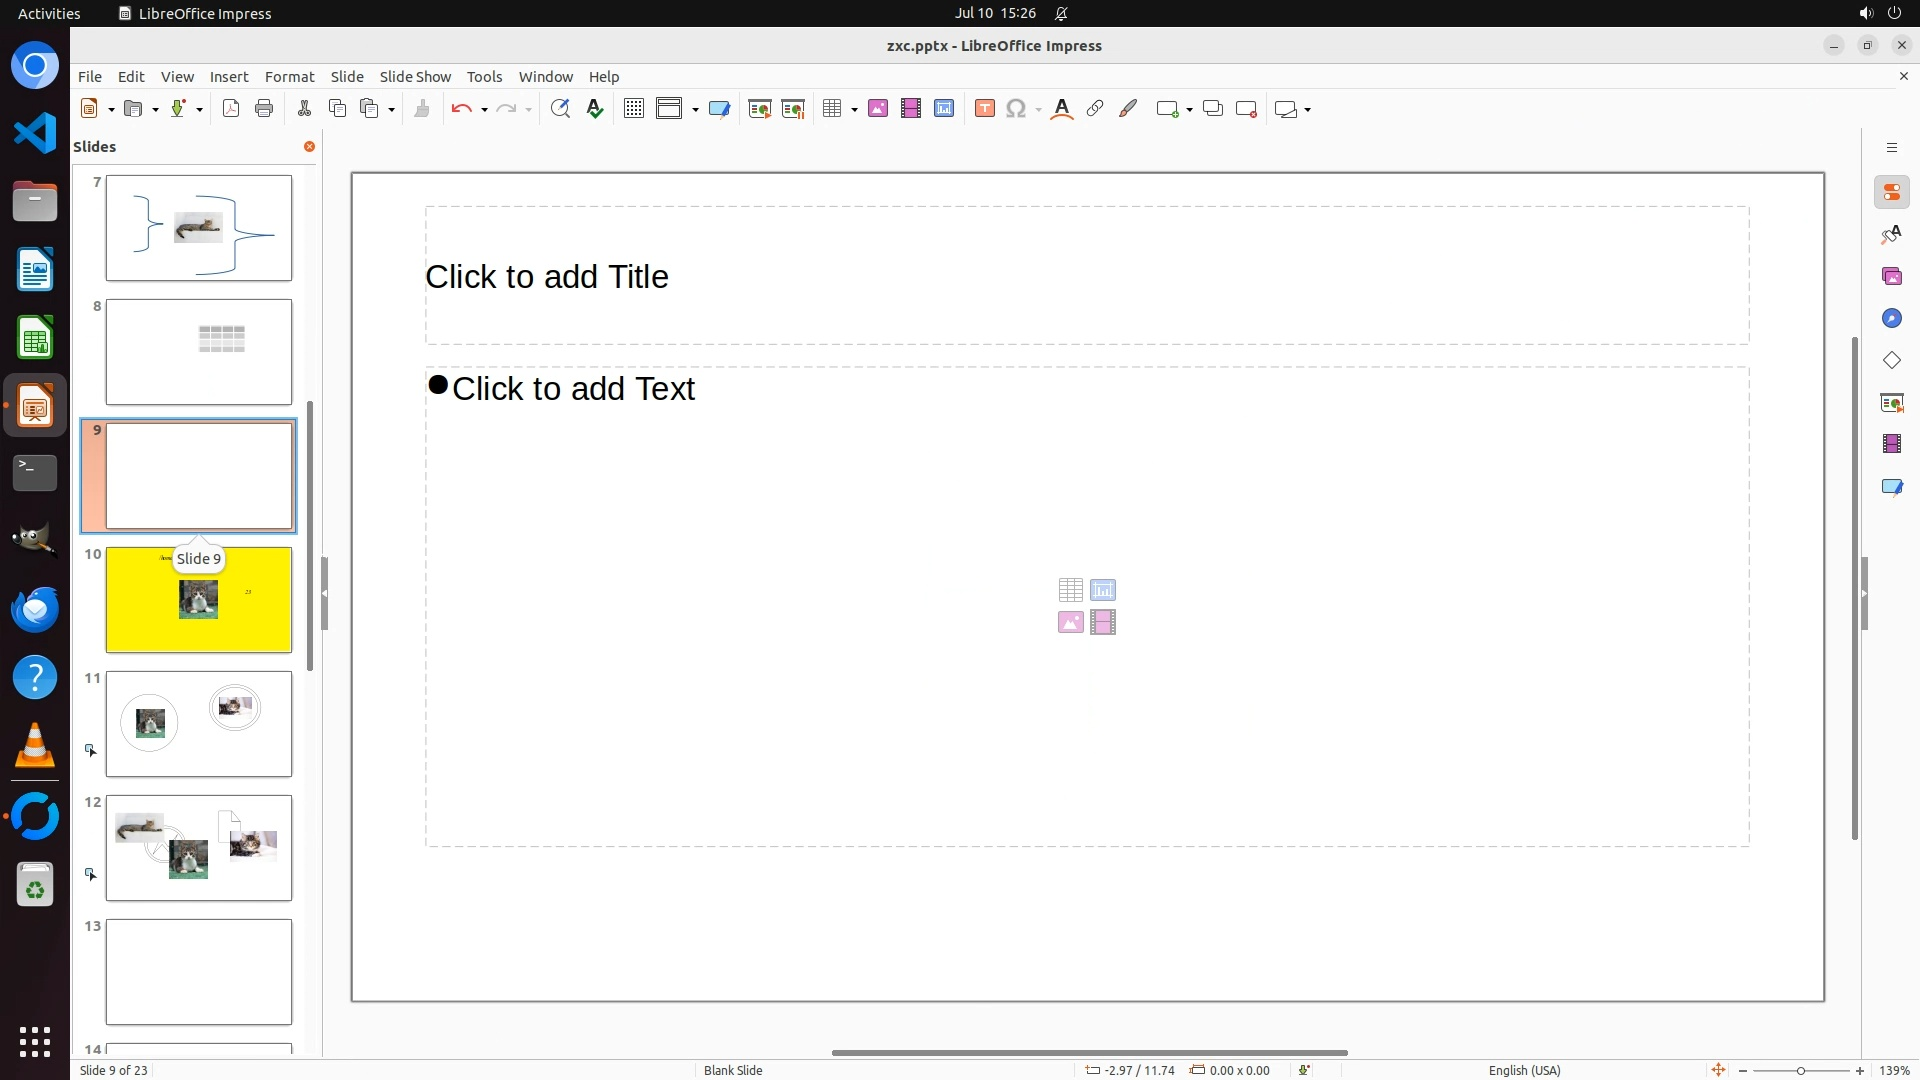The image size is (1920, 1080).
Task: Open the Format menu
Action: 289,77
